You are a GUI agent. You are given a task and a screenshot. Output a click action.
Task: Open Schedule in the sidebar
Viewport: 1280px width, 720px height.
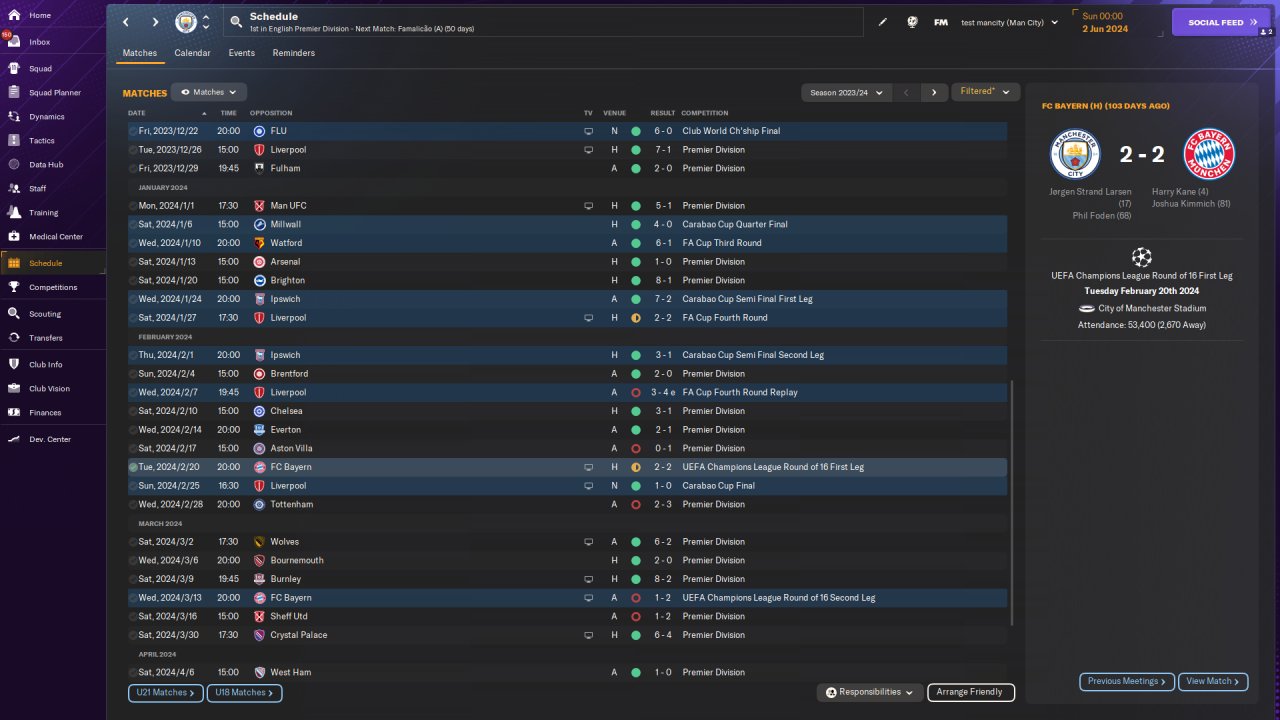(53, 263)
